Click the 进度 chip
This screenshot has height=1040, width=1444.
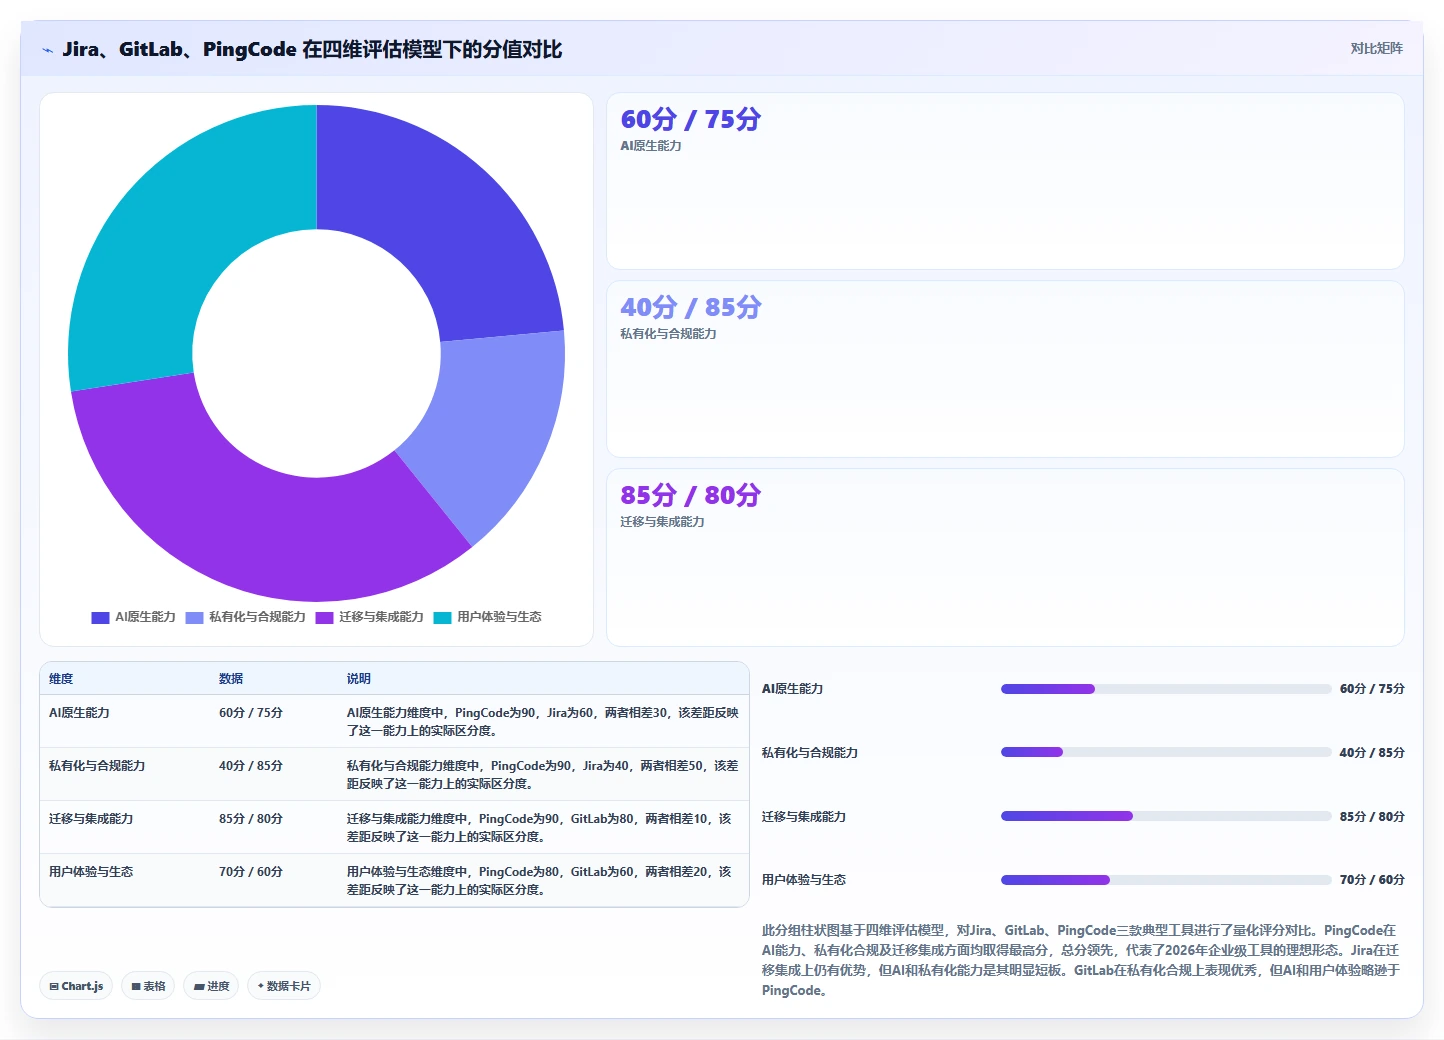(211, 986)
